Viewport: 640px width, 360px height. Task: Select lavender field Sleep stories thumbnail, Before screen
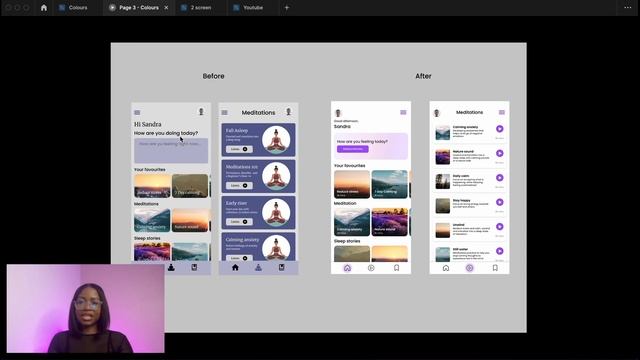[x=152, y=251]
